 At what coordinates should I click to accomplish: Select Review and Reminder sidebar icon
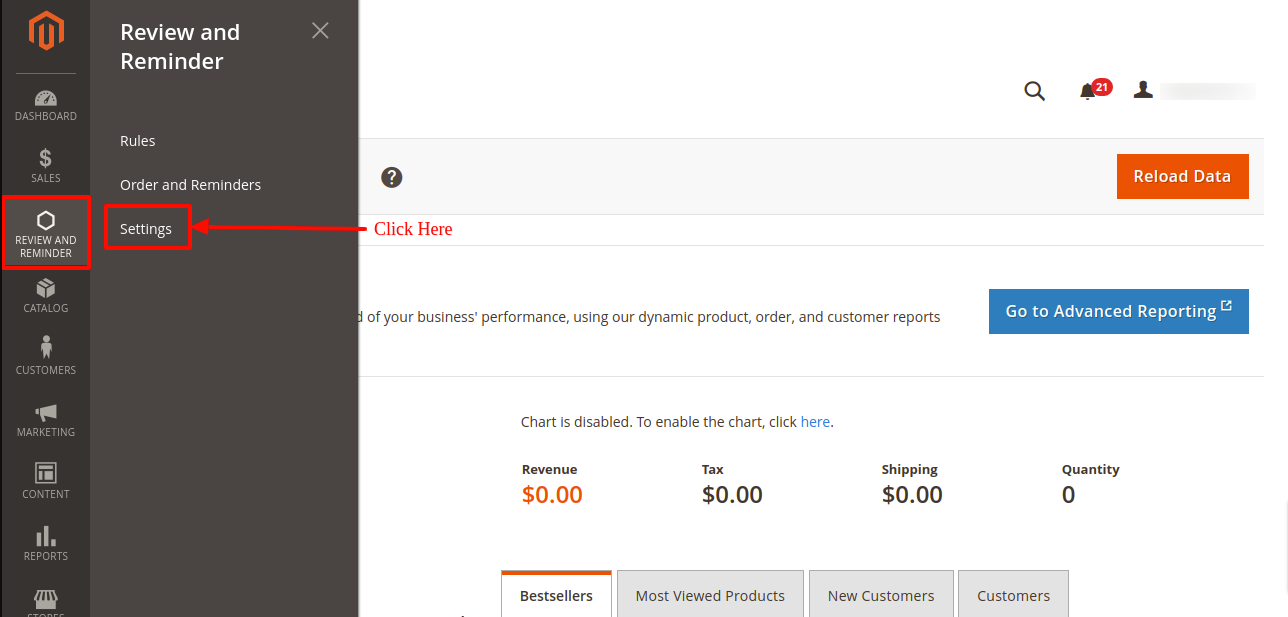[46, 233]
